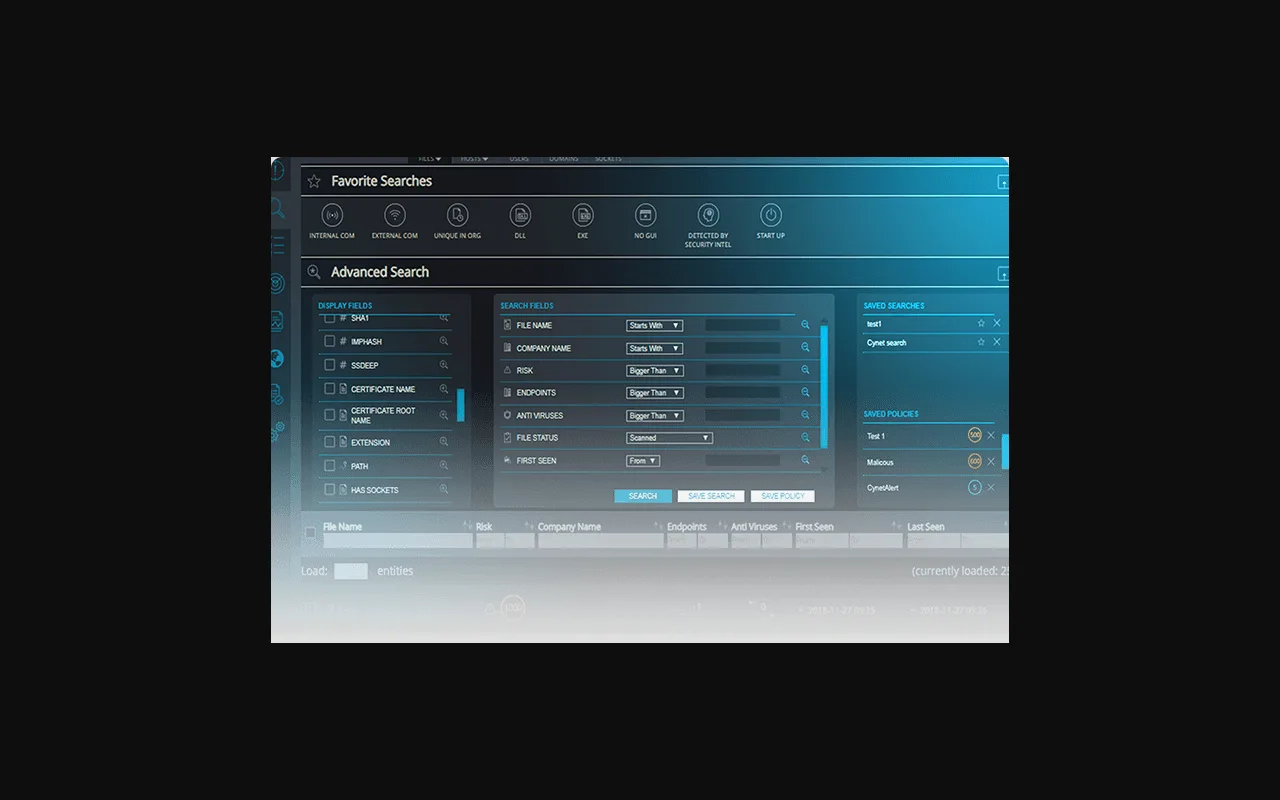Click the magnifier icon in RISK search row
1280x800 pixels.
tap(805, 370)
